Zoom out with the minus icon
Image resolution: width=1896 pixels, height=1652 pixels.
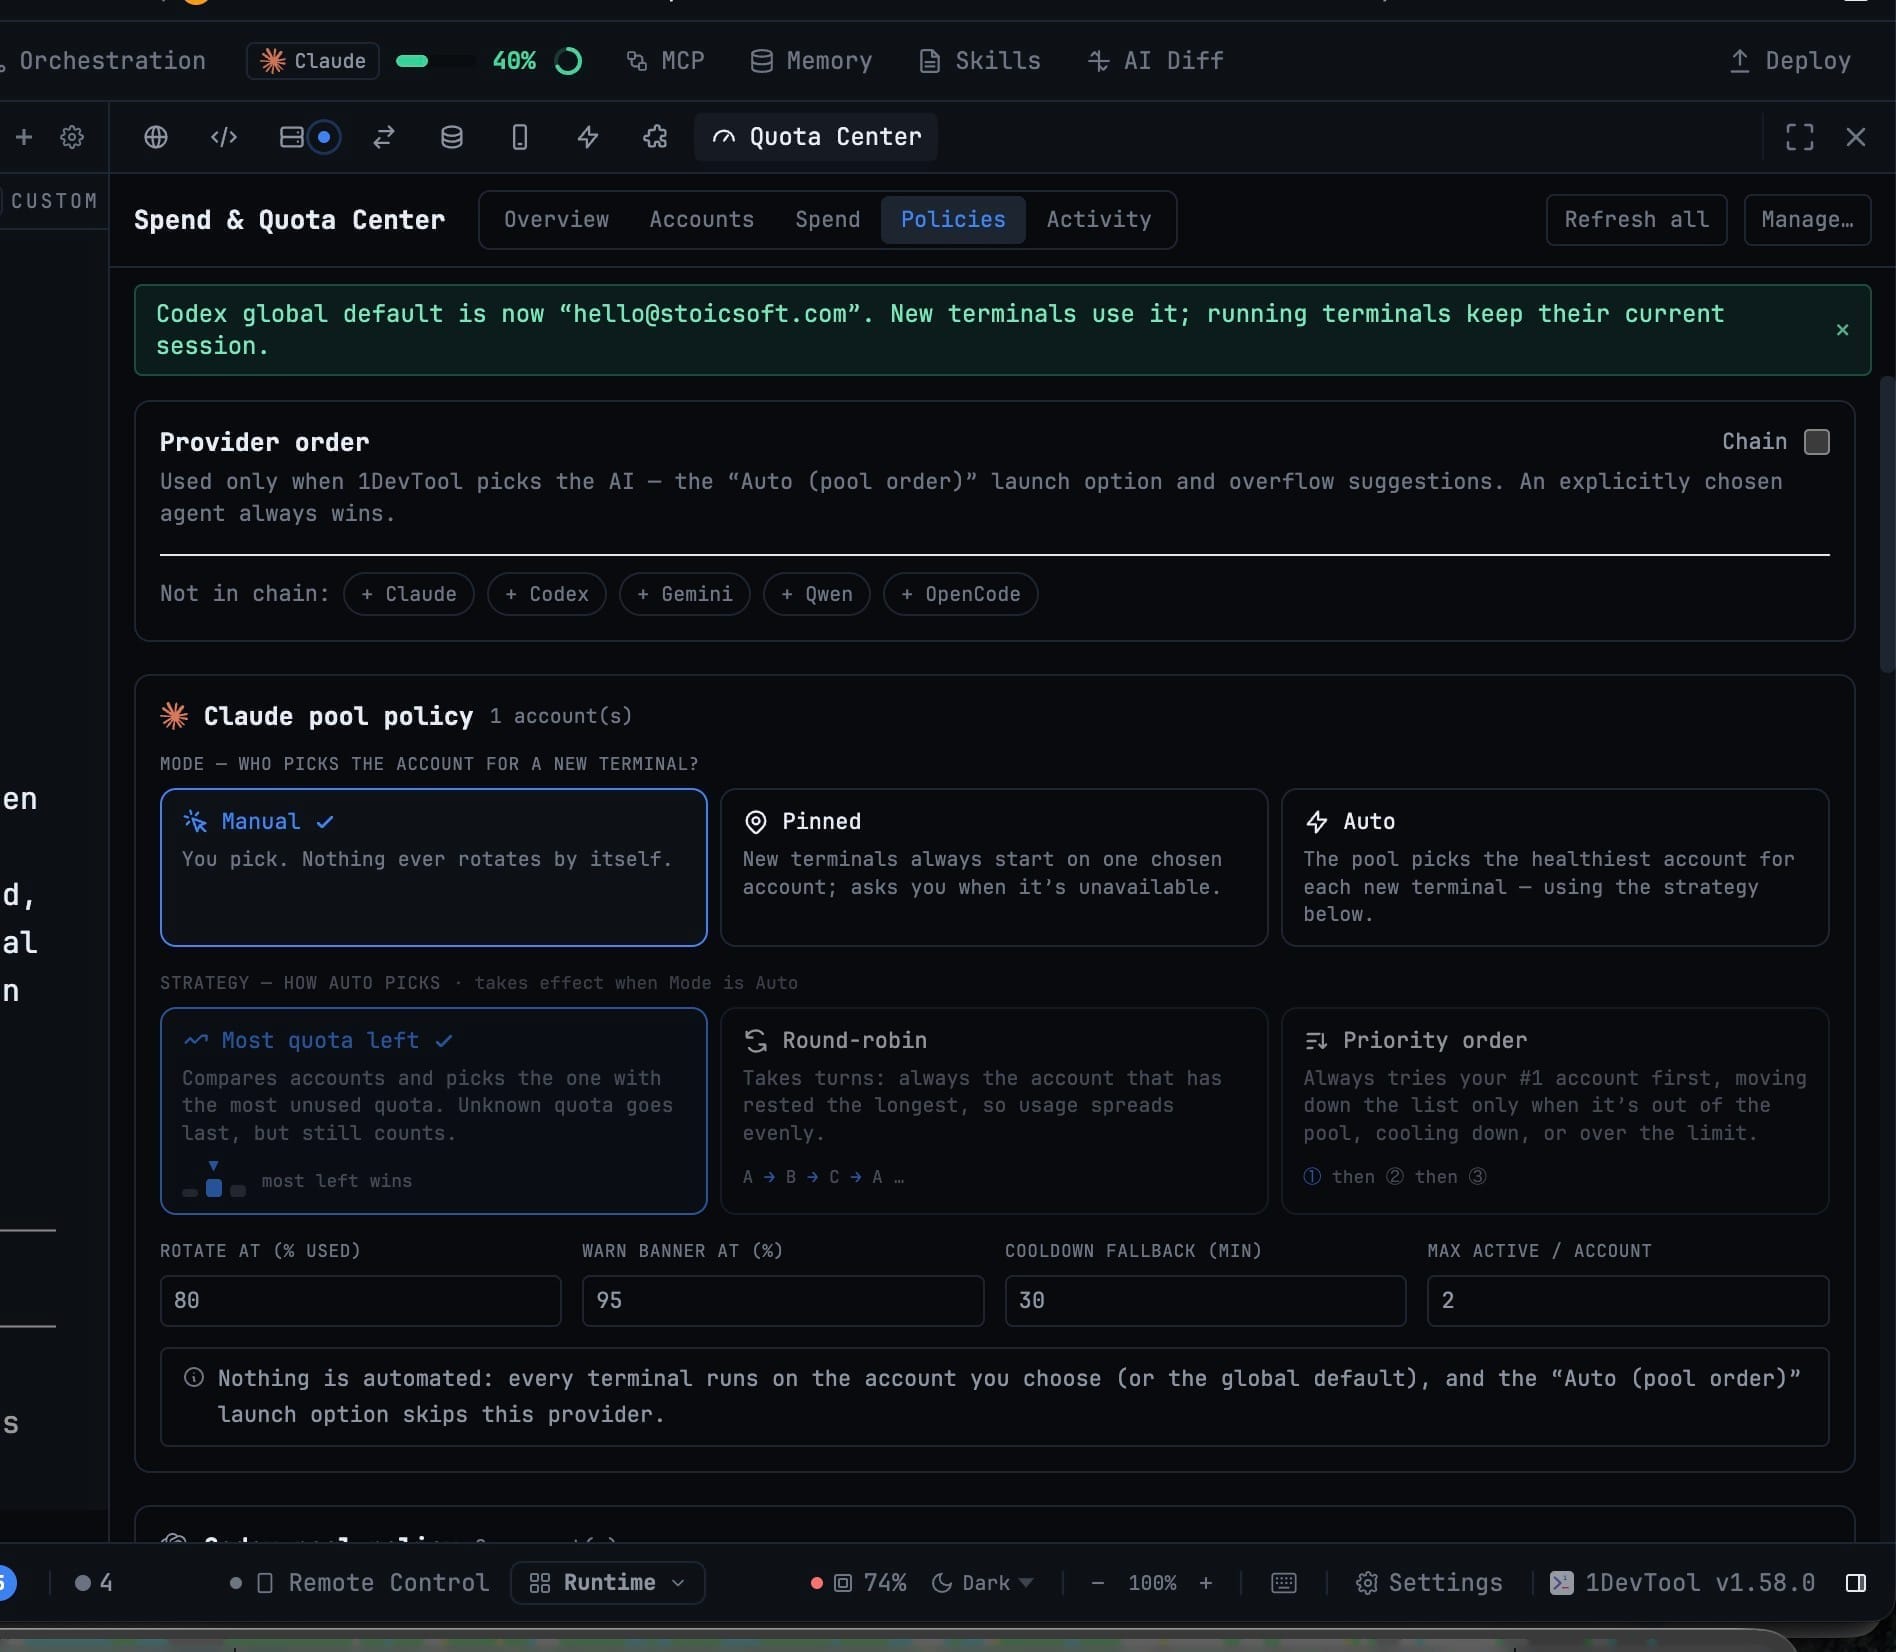tap(1098, 1583)
